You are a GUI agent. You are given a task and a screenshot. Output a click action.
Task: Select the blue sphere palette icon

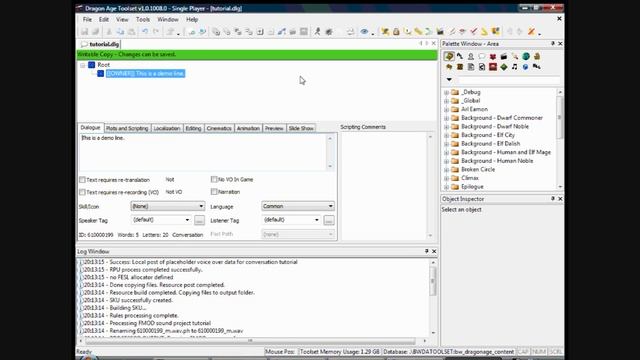(526, 67)
